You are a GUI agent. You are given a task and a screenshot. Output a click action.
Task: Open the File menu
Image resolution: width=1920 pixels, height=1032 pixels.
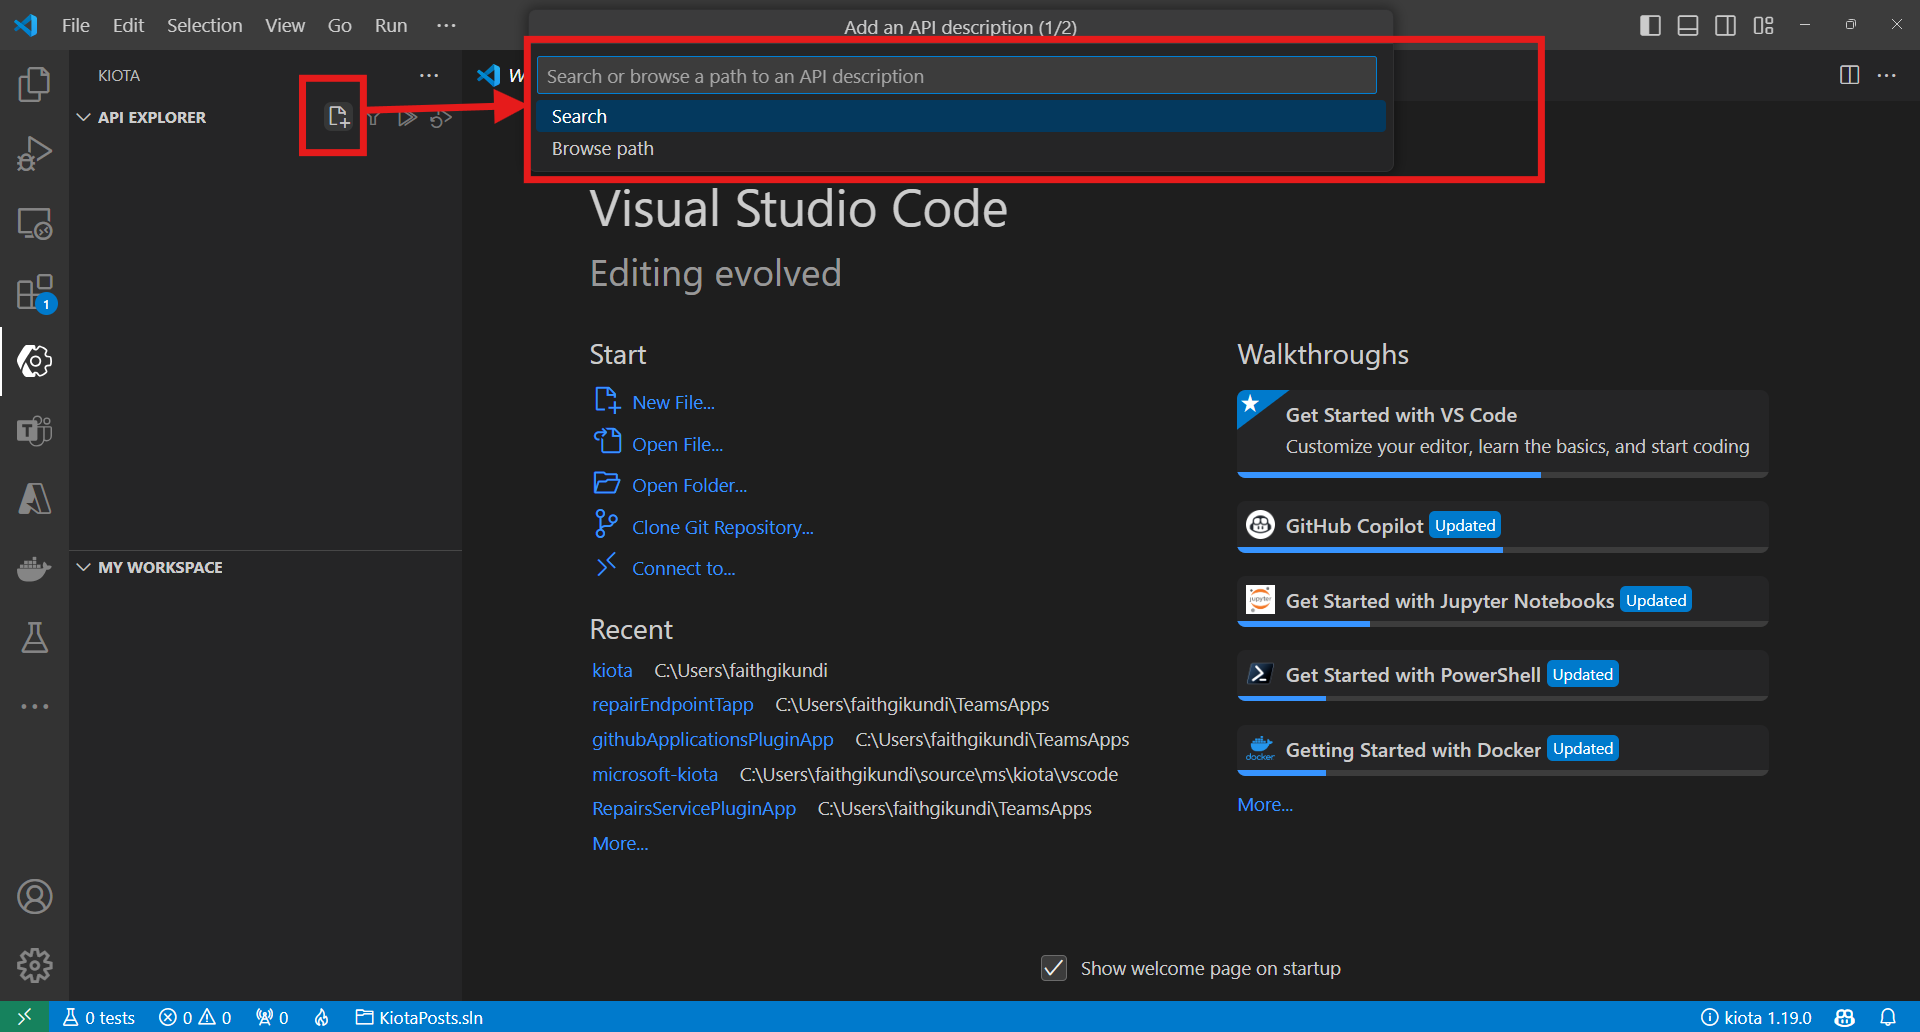click(75, 25)
